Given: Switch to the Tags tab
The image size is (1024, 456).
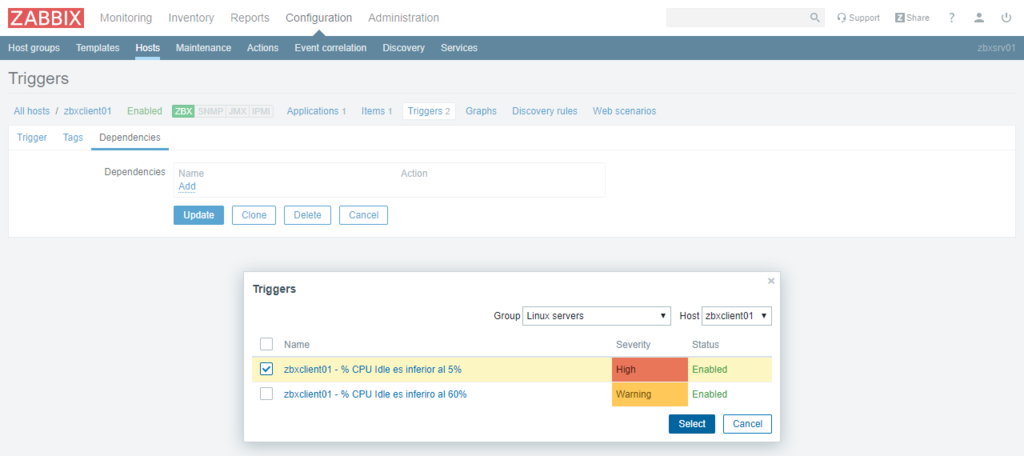Looking at the screenshot, I should click(73, 137).
